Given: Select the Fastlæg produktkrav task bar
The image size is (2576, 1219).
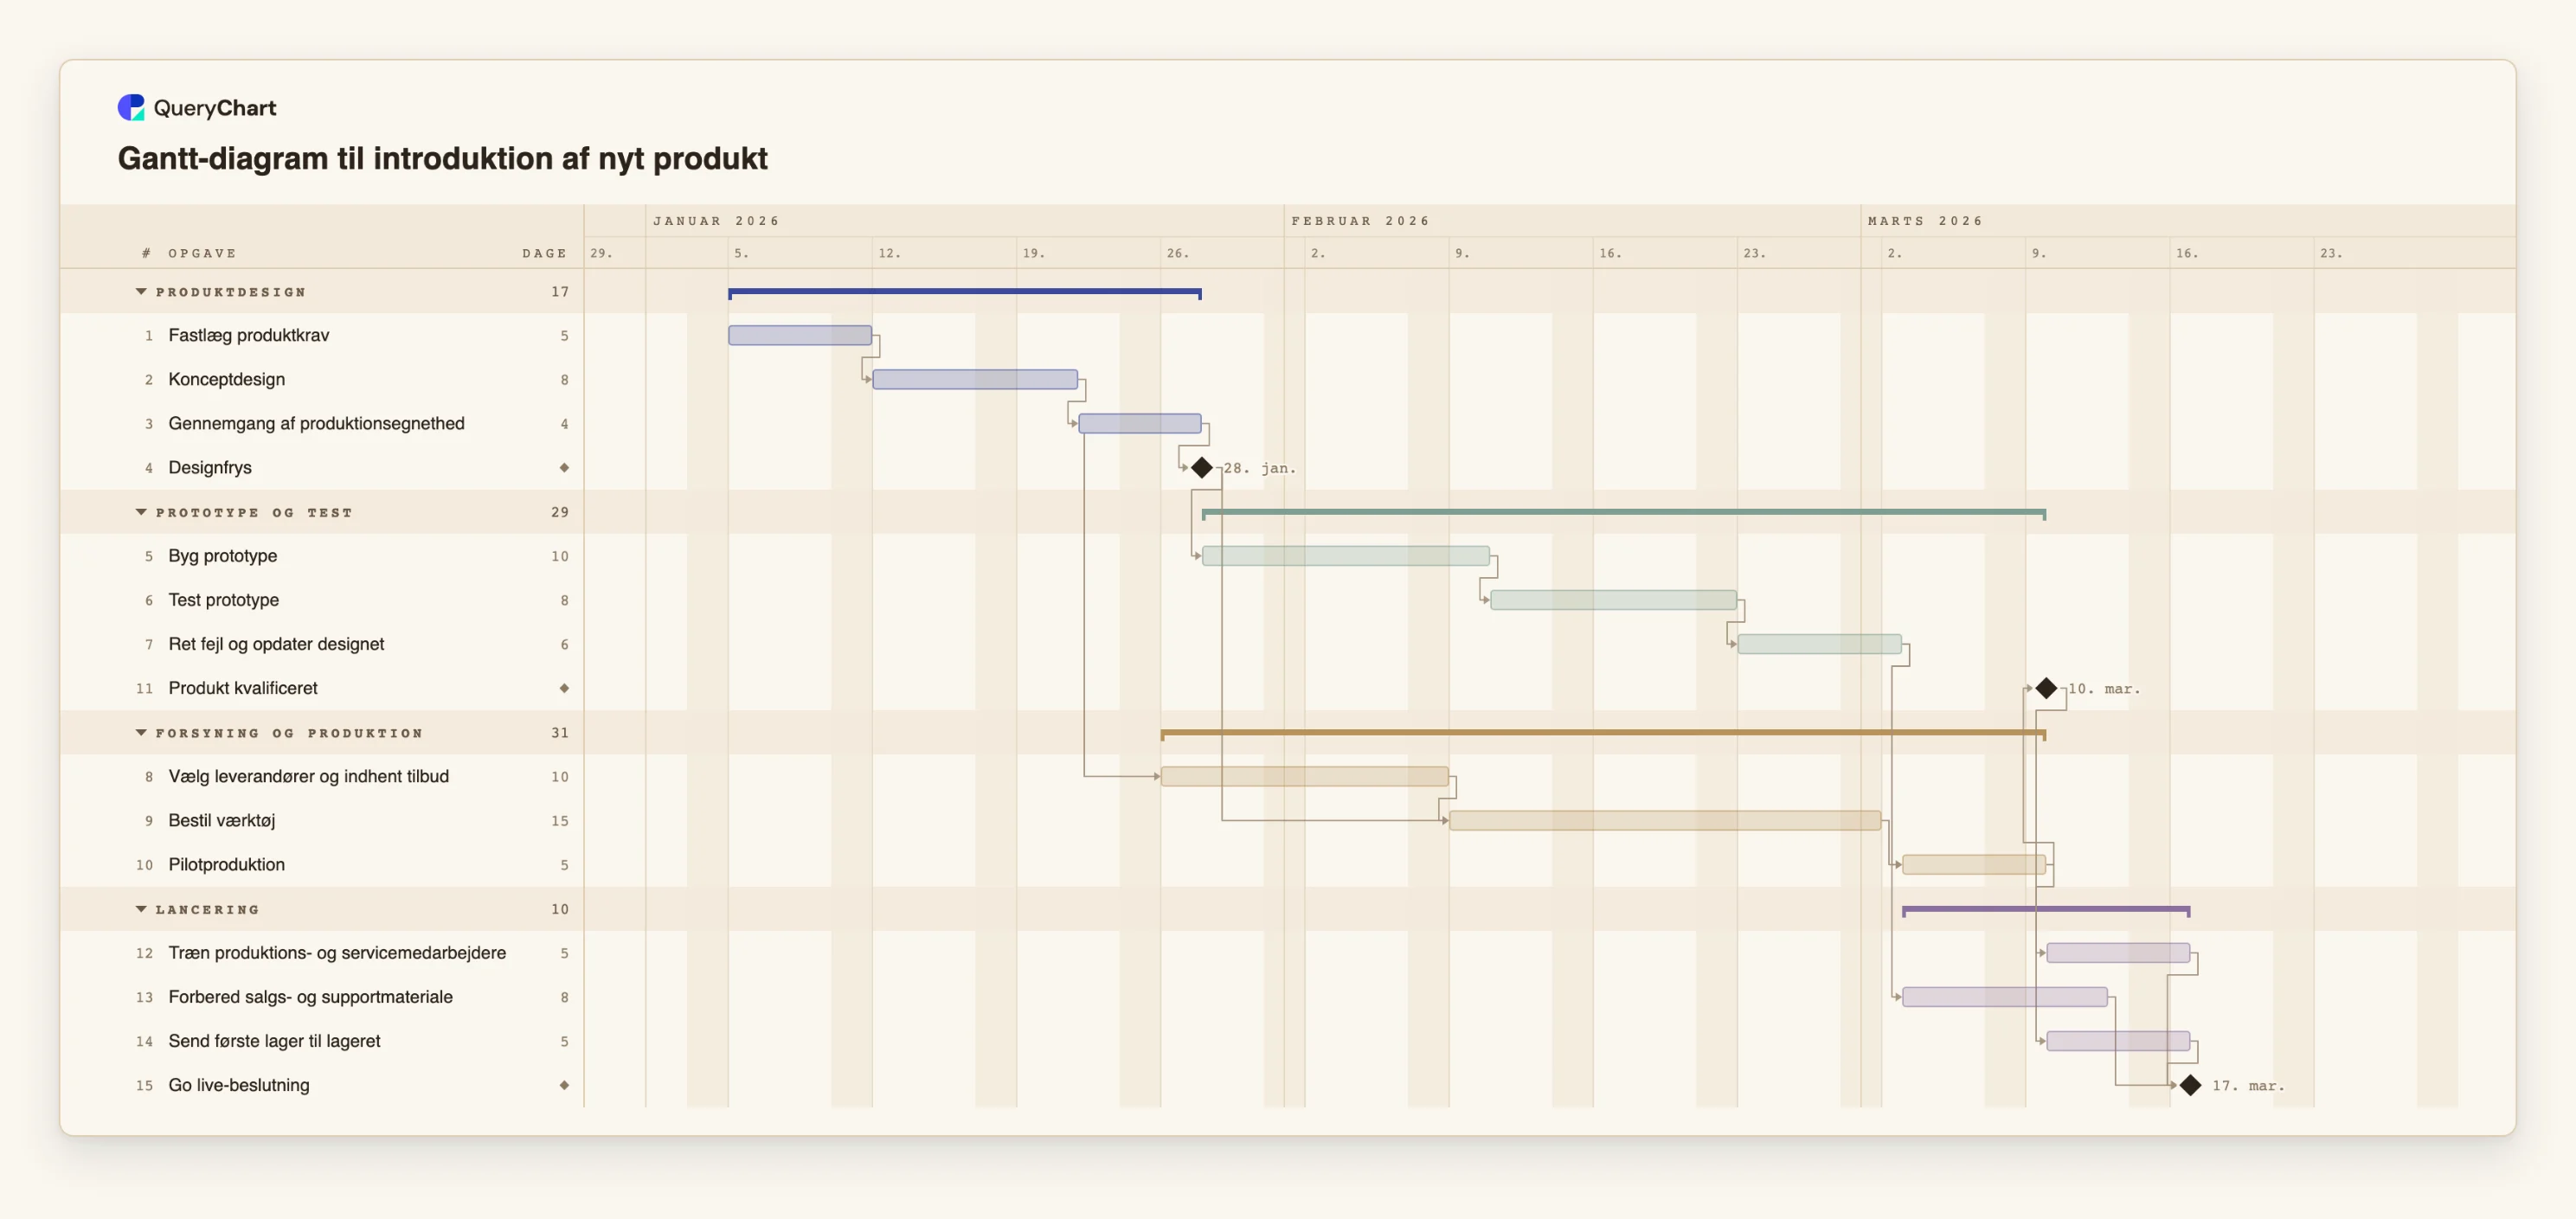Looking at the screenshot, I should tap(800, 335).
